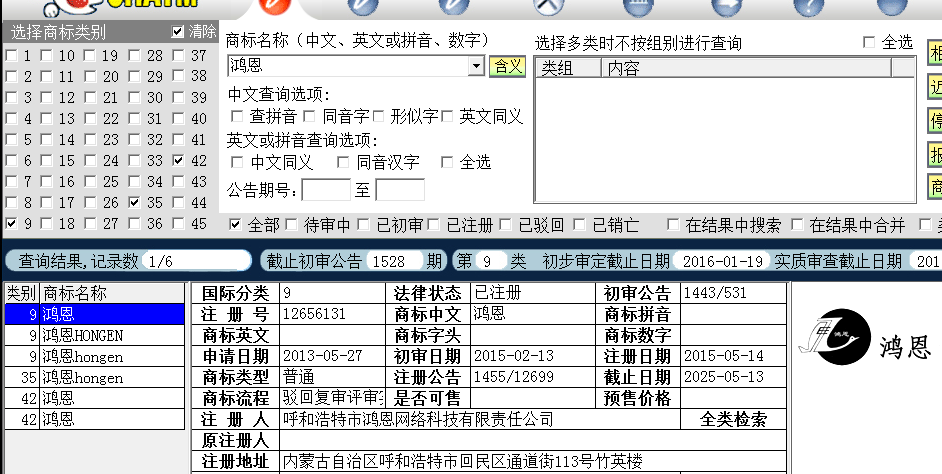Click 注册公告 value 1455/12699
This screenshot has width=942, height=474.
[x=514, y=377]
